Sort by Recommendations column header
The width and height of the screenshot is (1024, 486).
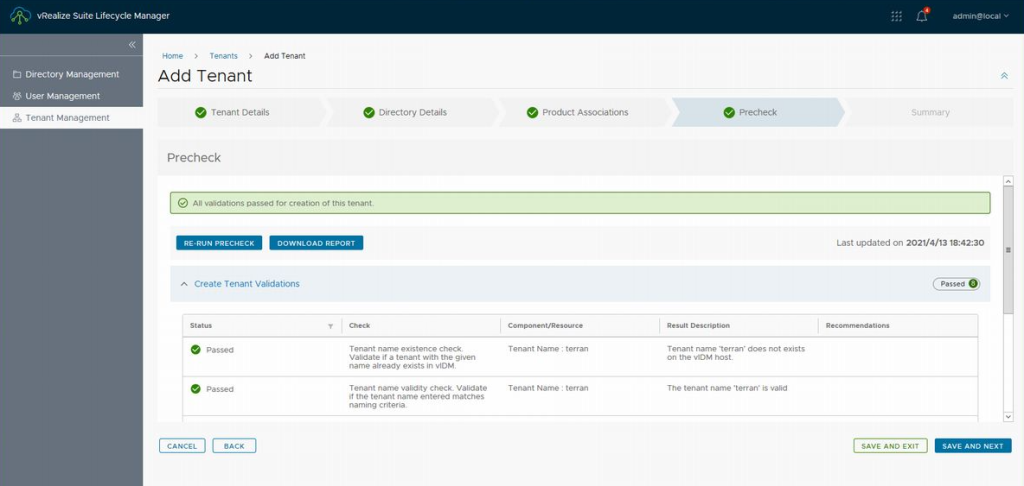(x=857, y=325)
